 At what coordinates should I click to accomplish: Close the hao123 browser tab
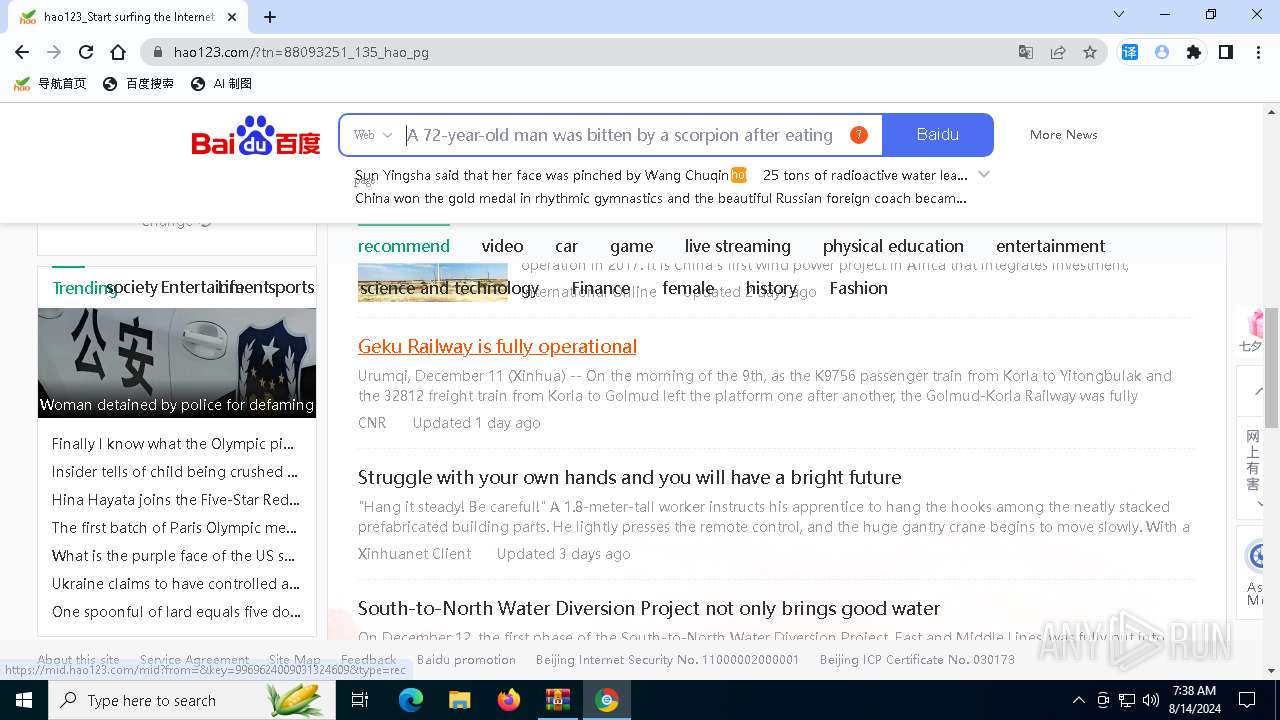(x=232, y=16)
